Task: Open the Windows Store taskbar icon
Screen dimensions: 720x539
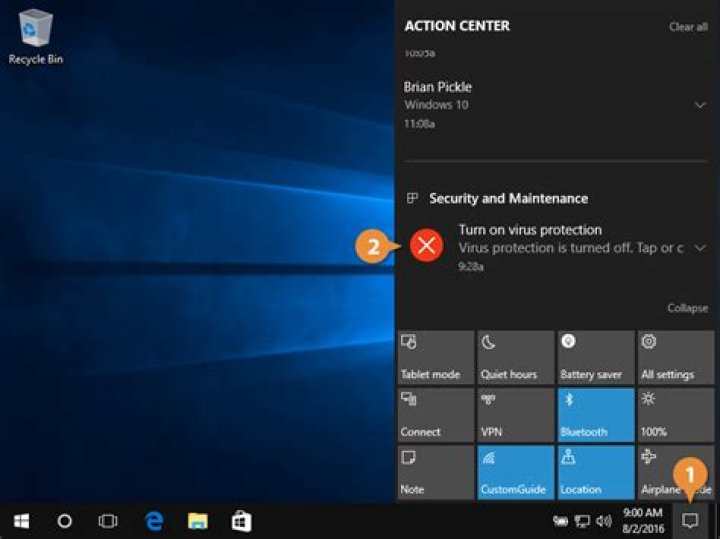Action: pyautogui.click(x=242, y=521)
